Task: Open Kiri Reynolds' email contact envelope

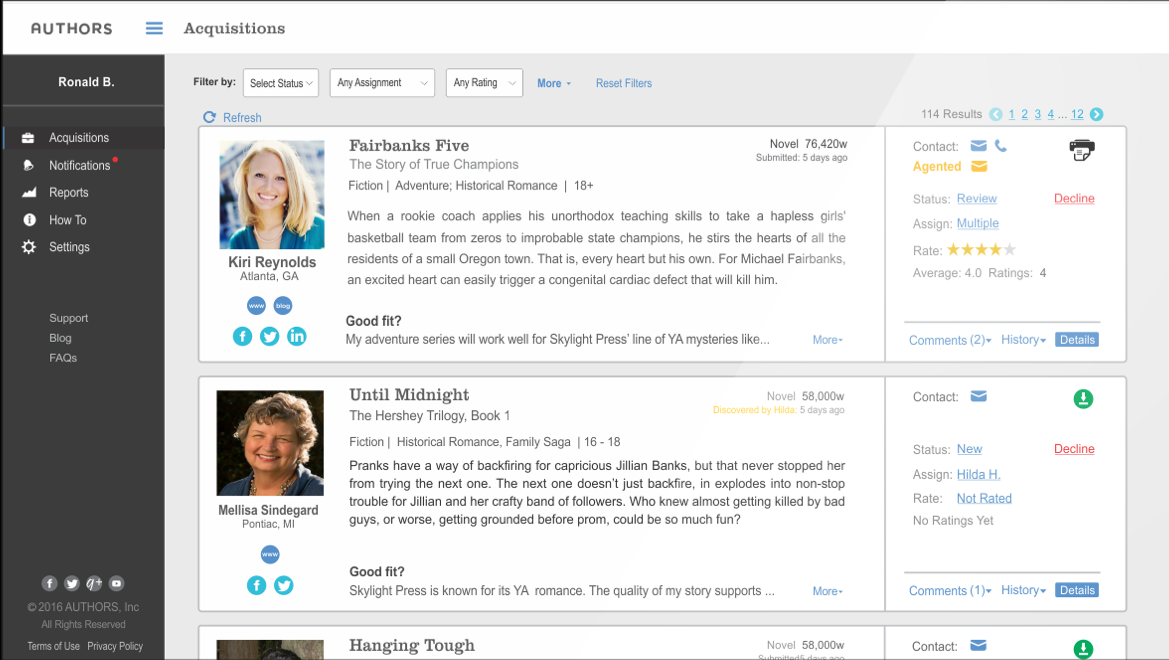Action: (x=979, y=145)
